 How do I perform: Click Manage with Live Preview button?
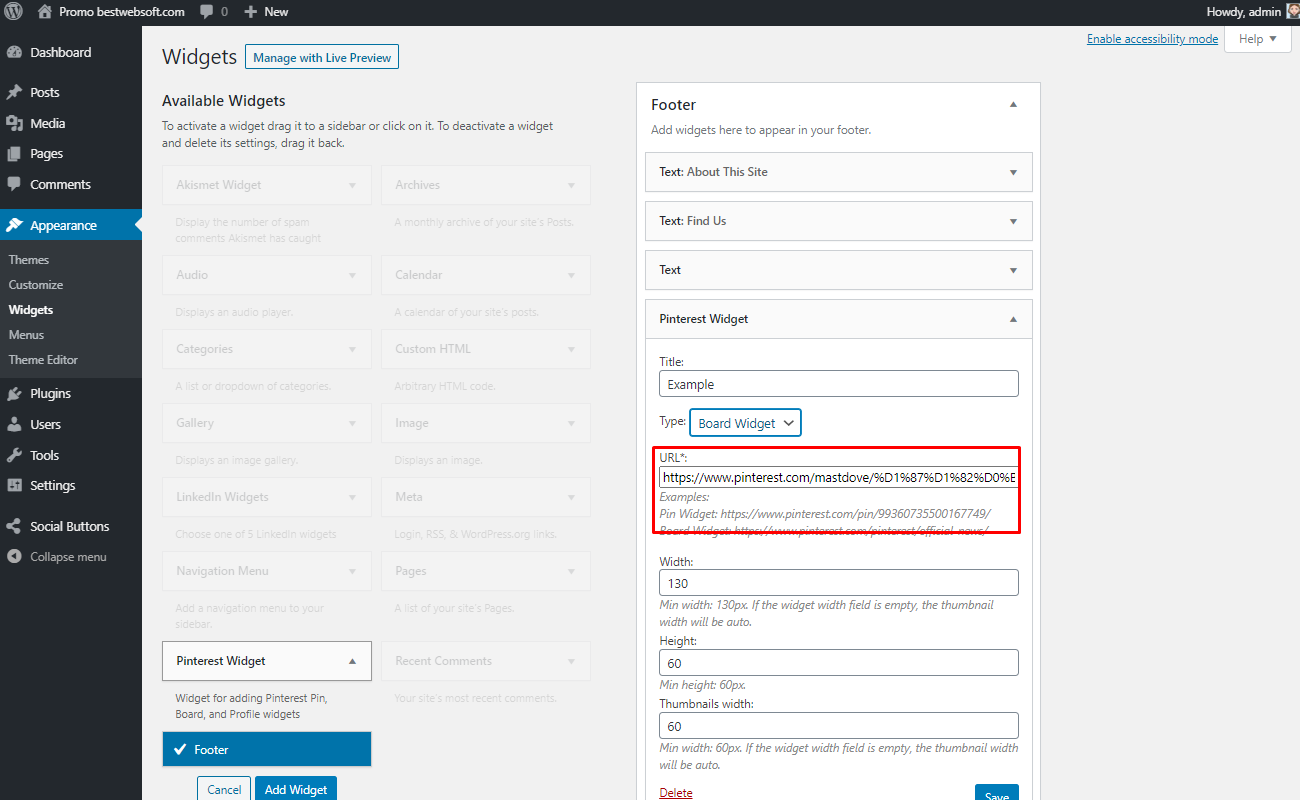pos(322,58)
